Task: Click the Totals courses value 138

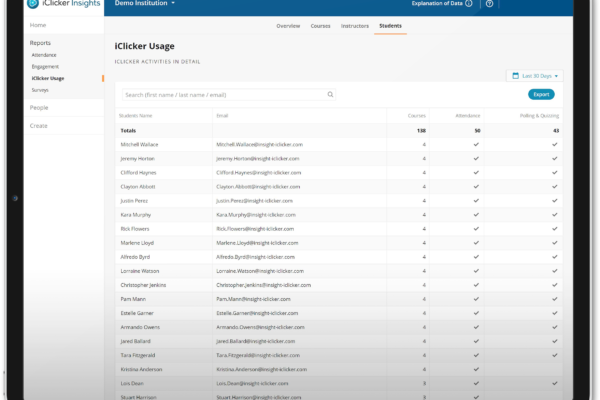Action: tap(421, 131)
